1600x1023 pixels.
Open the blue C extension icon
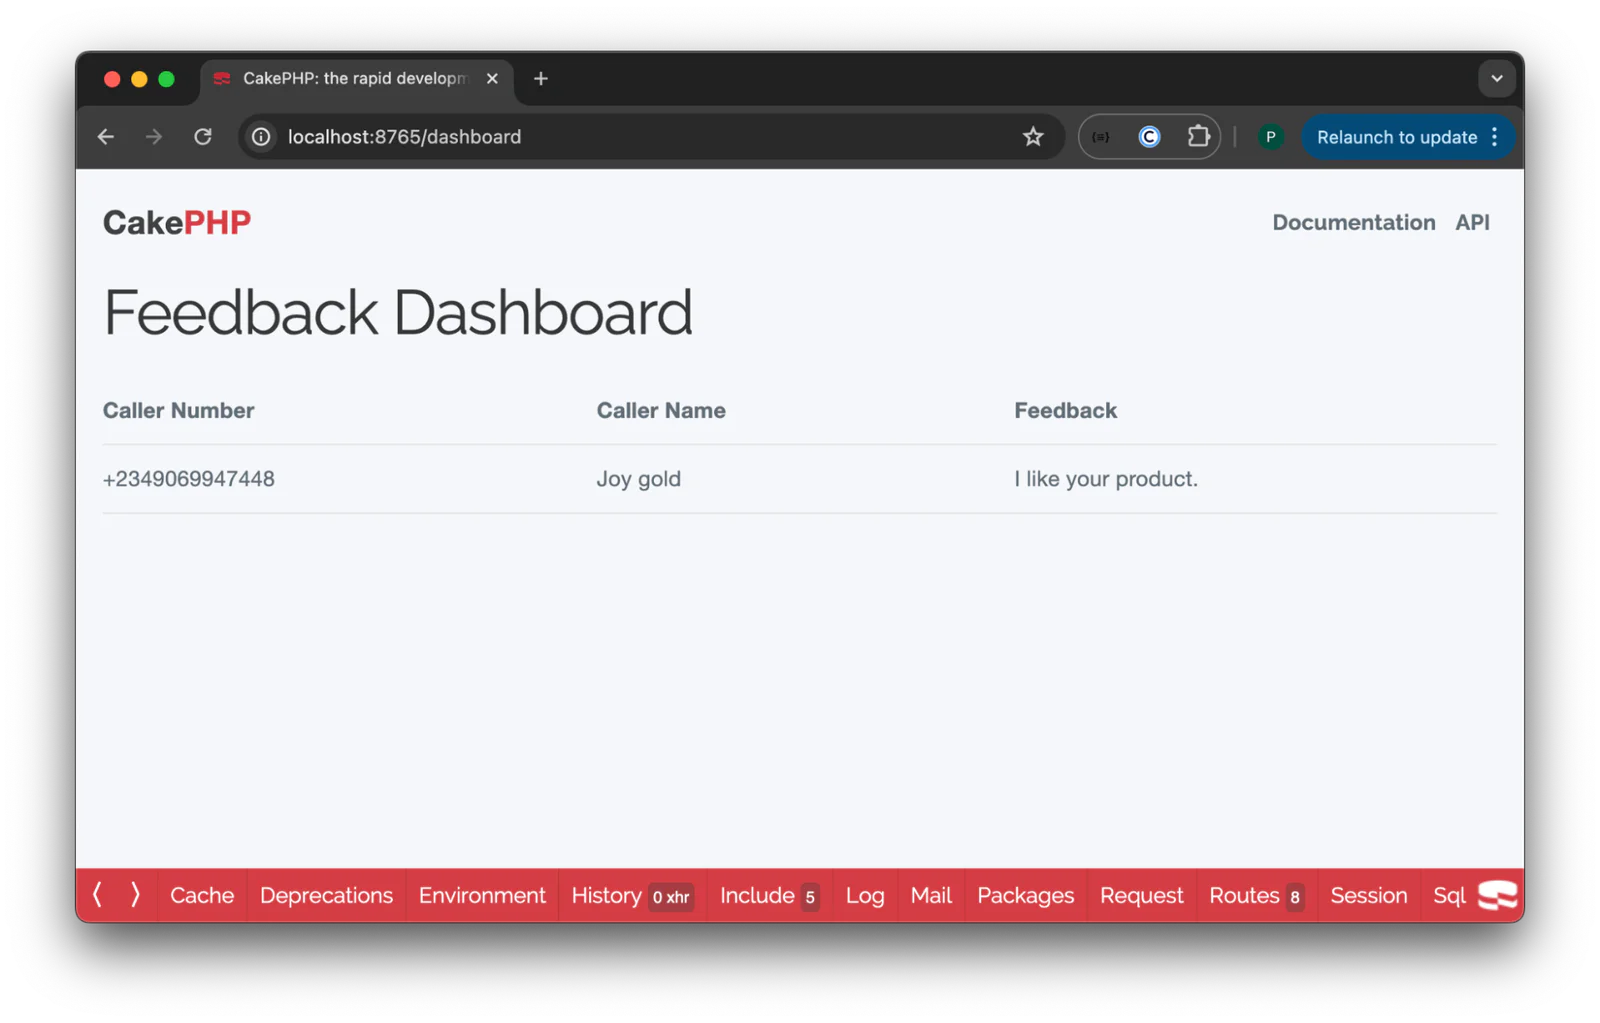(x=1149, y=137)
